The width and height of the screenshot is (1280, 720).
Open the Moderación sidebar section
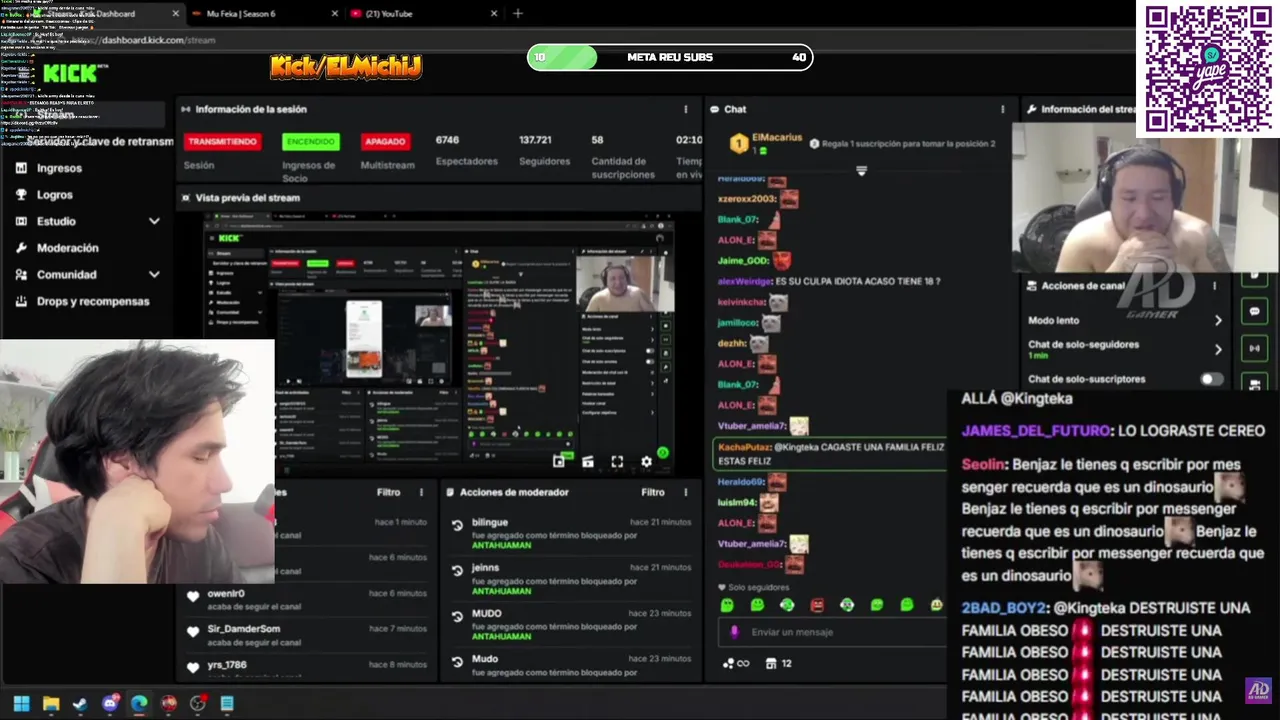[67, 248]
